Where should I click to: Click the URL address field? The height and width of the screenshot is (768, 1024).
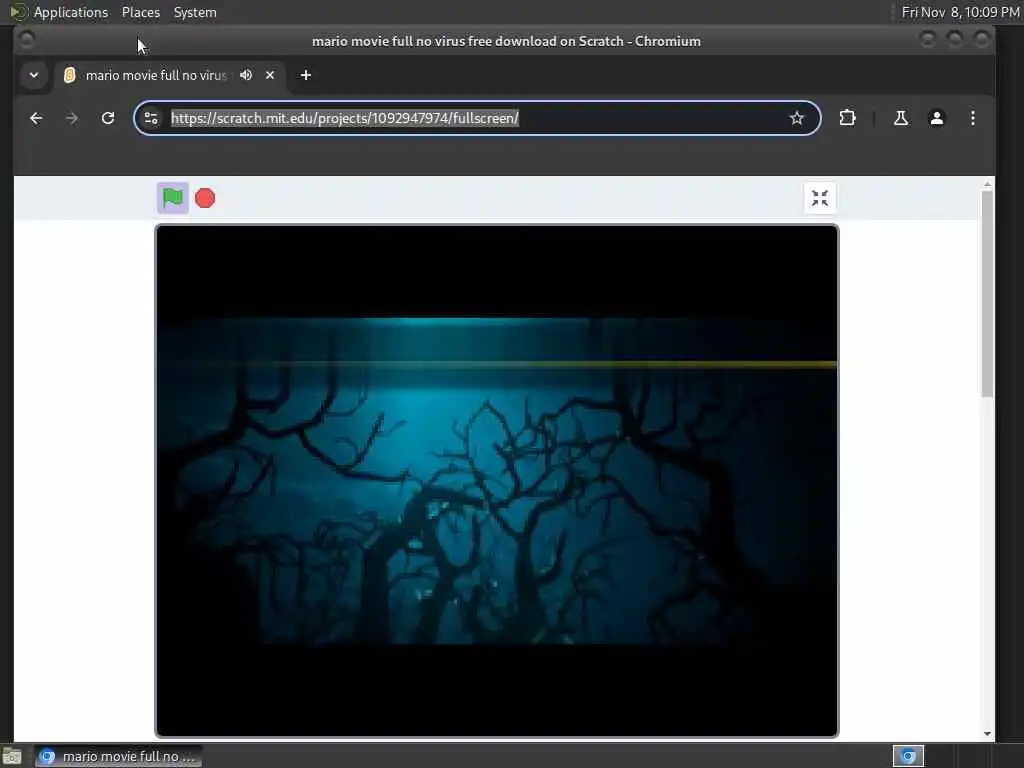pyautogui.click(x=475, y=118)
